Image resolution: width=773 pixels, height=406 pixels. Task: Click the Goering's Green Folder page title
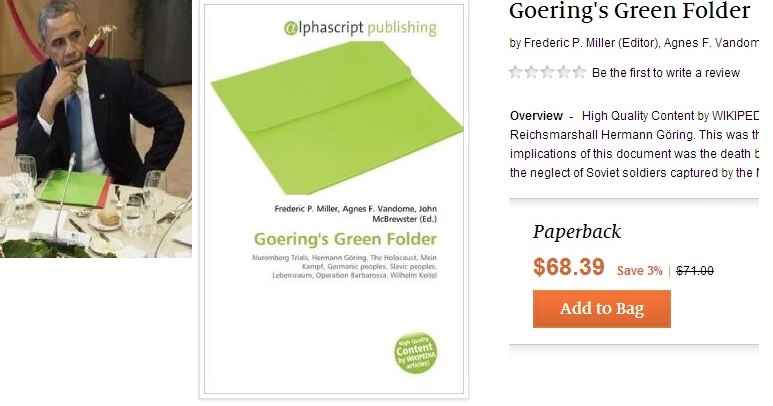pos(630,11)
